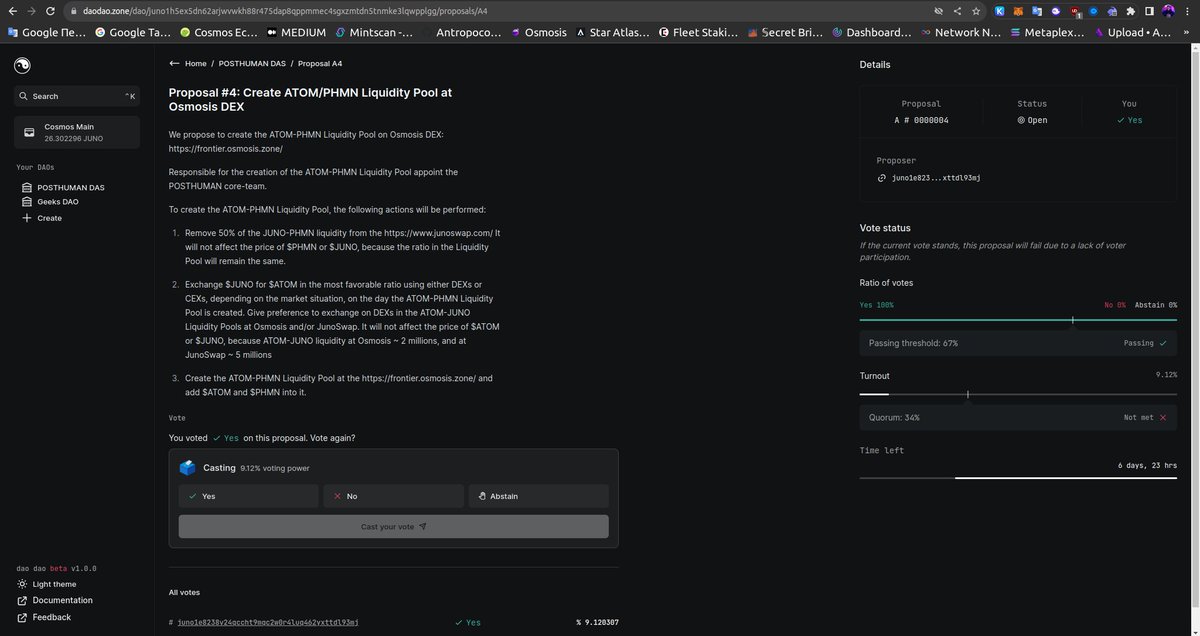Click the Passing threshold: 67% row

coord(1018,343)
